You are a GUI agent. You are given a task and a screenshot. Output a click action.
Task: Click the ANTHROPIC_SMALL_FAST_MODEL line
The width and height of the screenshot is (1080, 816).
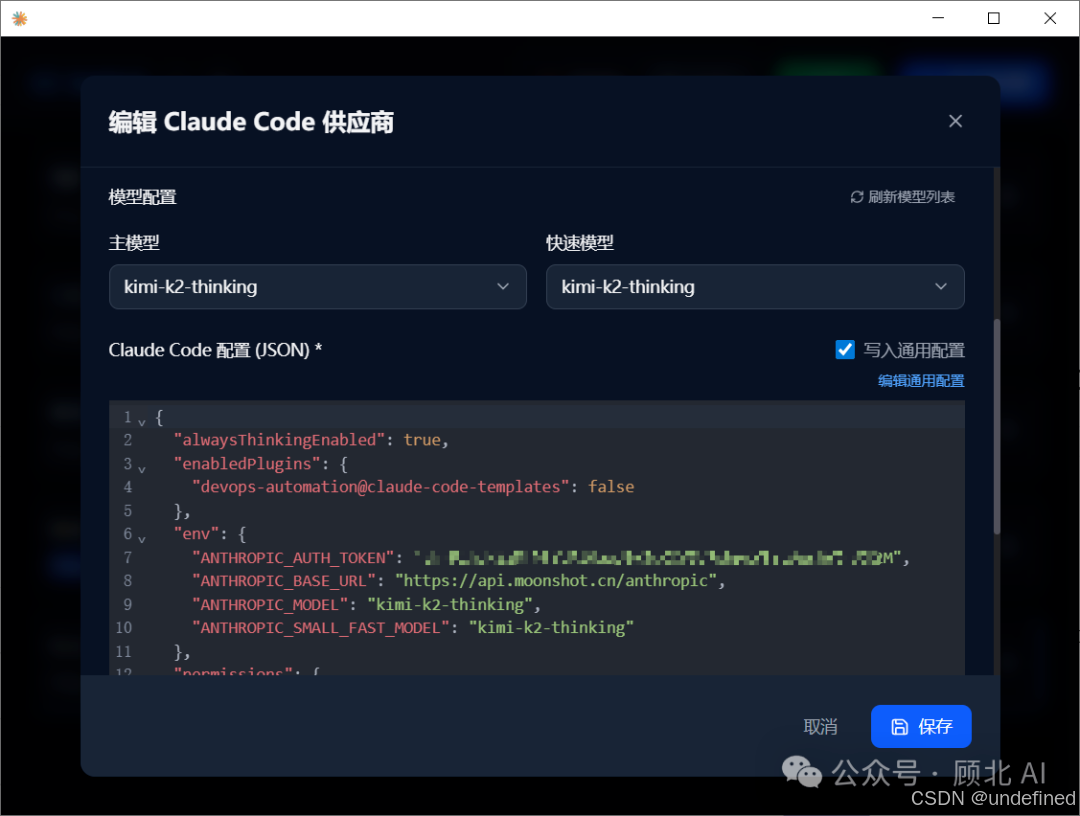click(x=413, y=628)
